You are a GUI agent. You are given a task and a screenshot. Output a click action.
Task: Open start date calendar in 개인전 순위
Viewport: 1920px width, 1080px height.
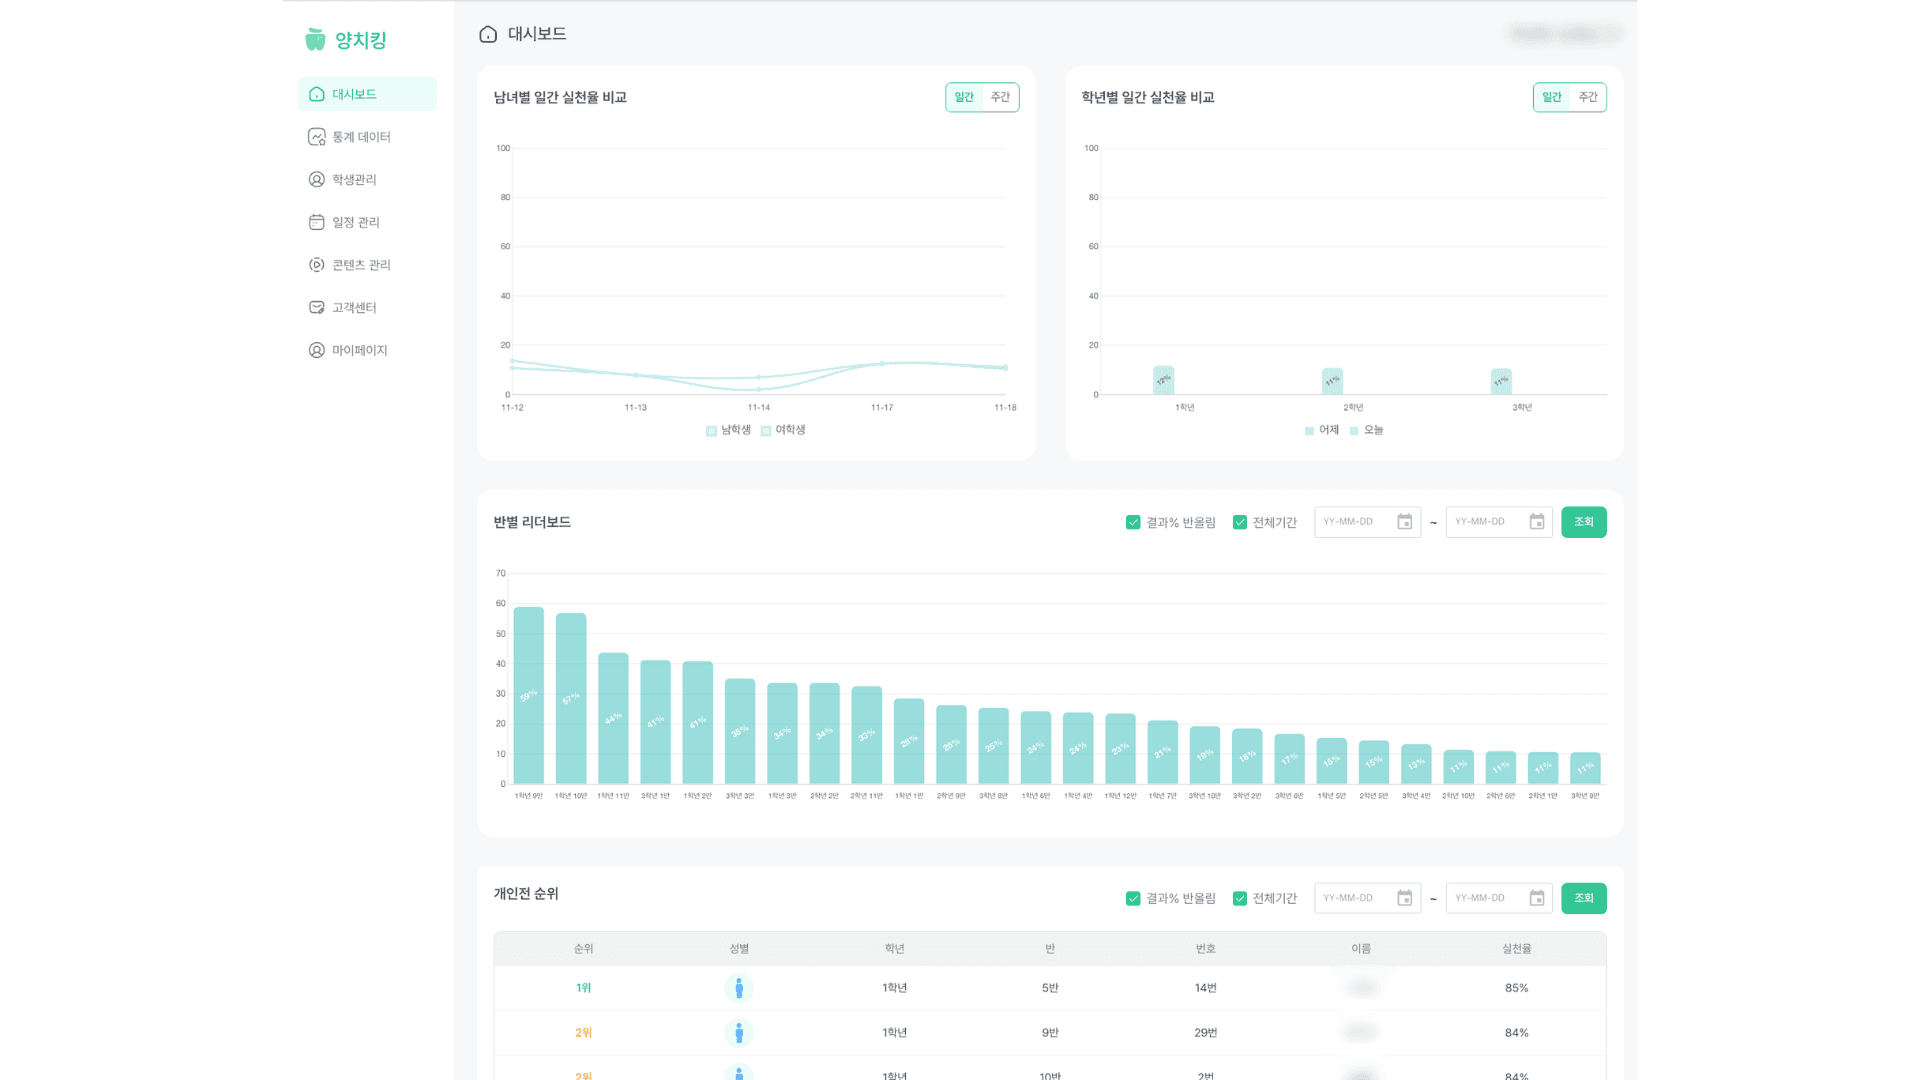1404,898
